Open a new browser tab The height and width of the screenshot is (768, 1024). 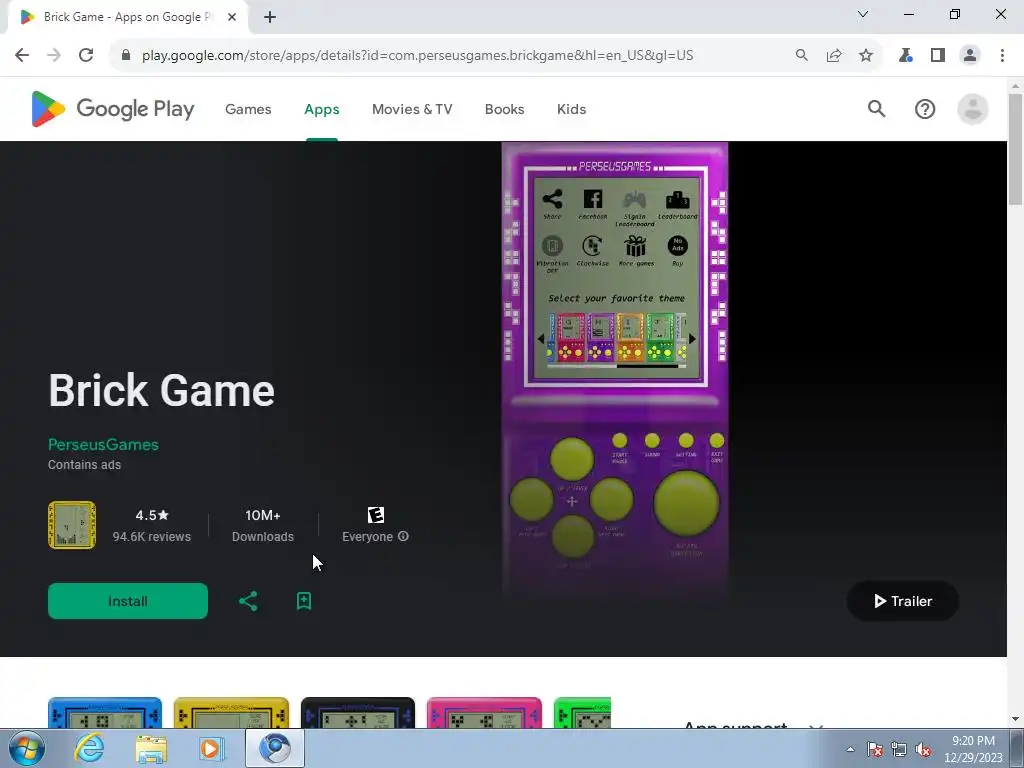[270, 17]
